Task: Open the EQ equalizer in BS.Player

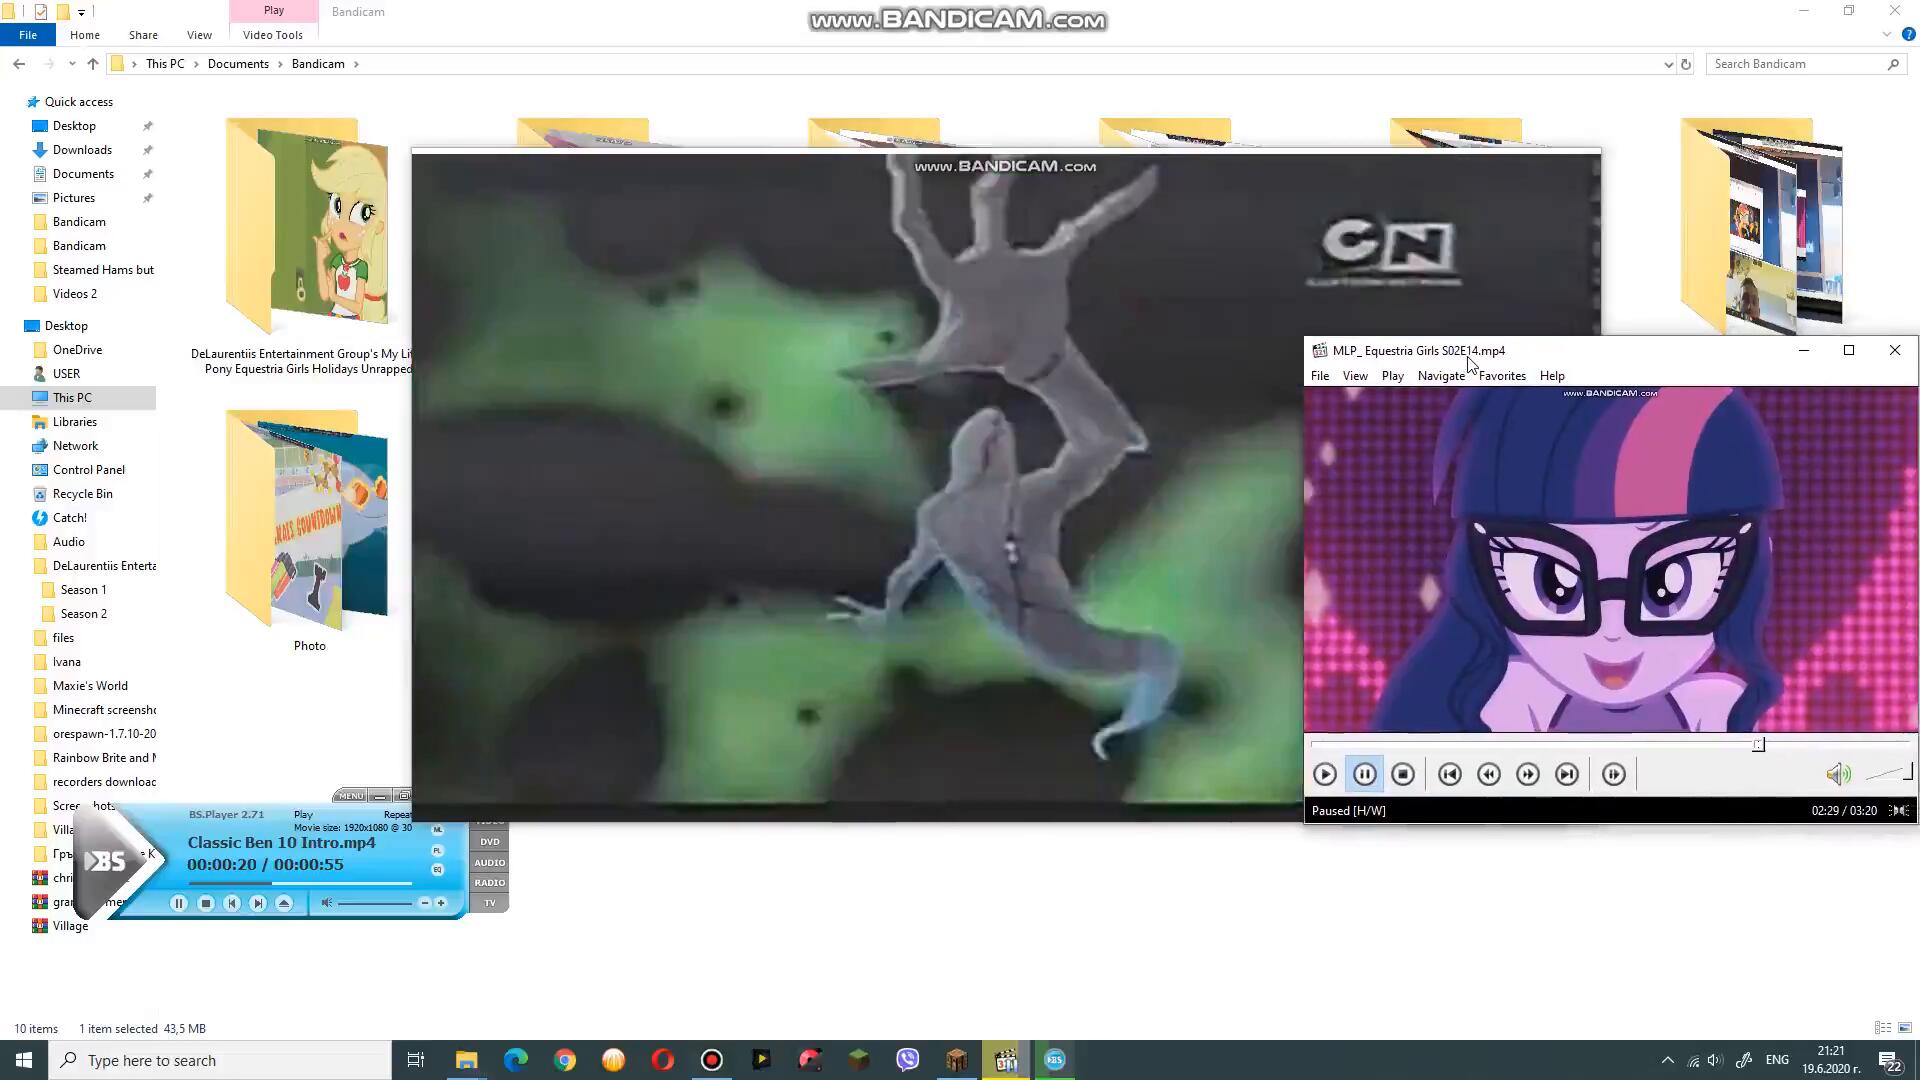Action: [437, 870]
